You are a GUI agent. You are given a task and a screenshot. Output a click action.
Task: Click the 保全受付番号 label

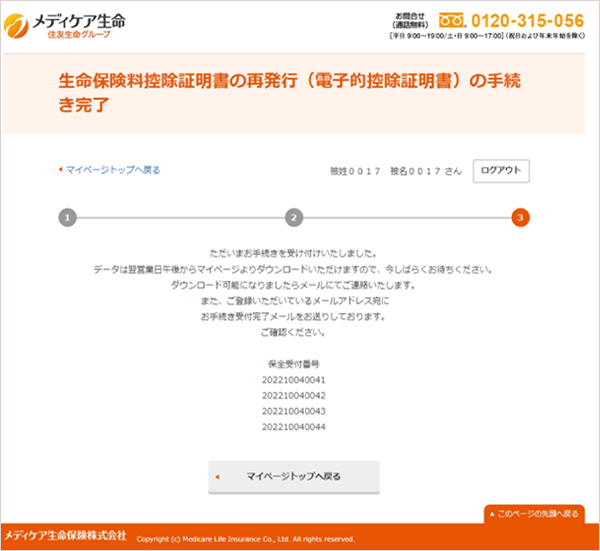(x=294, y=363)
